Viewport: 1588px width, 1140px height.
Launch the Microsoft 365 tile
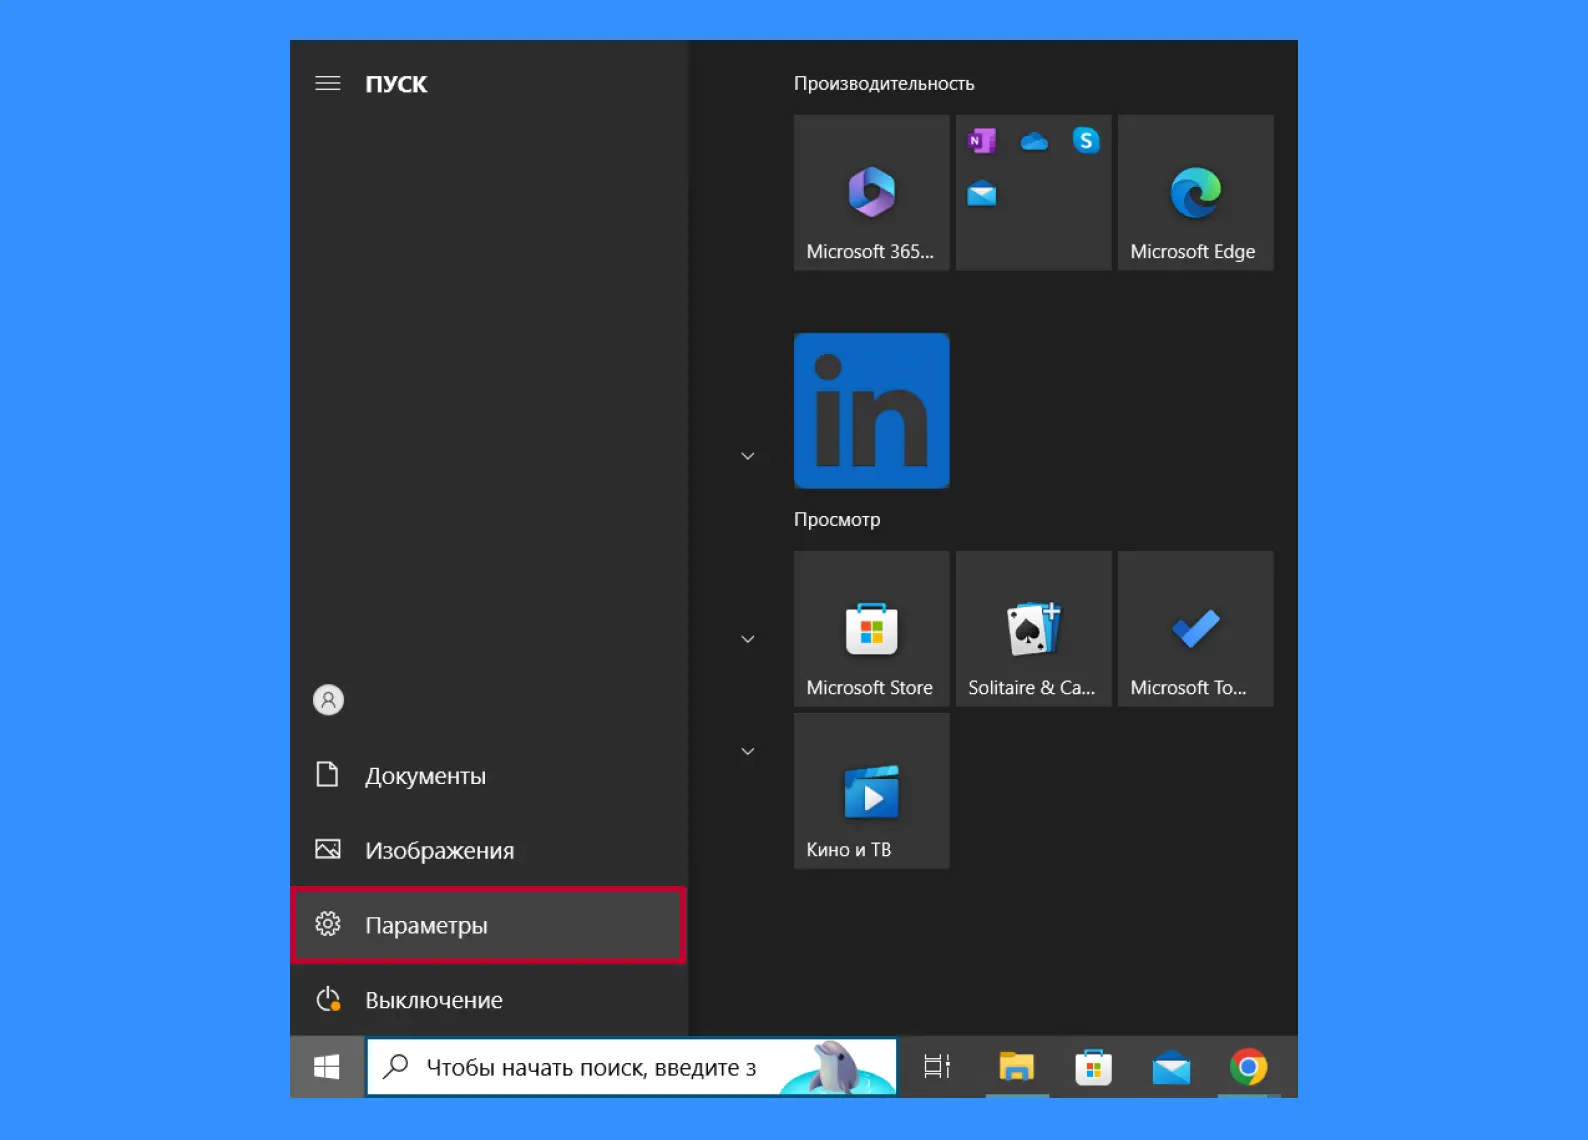(x=872, y=192)
